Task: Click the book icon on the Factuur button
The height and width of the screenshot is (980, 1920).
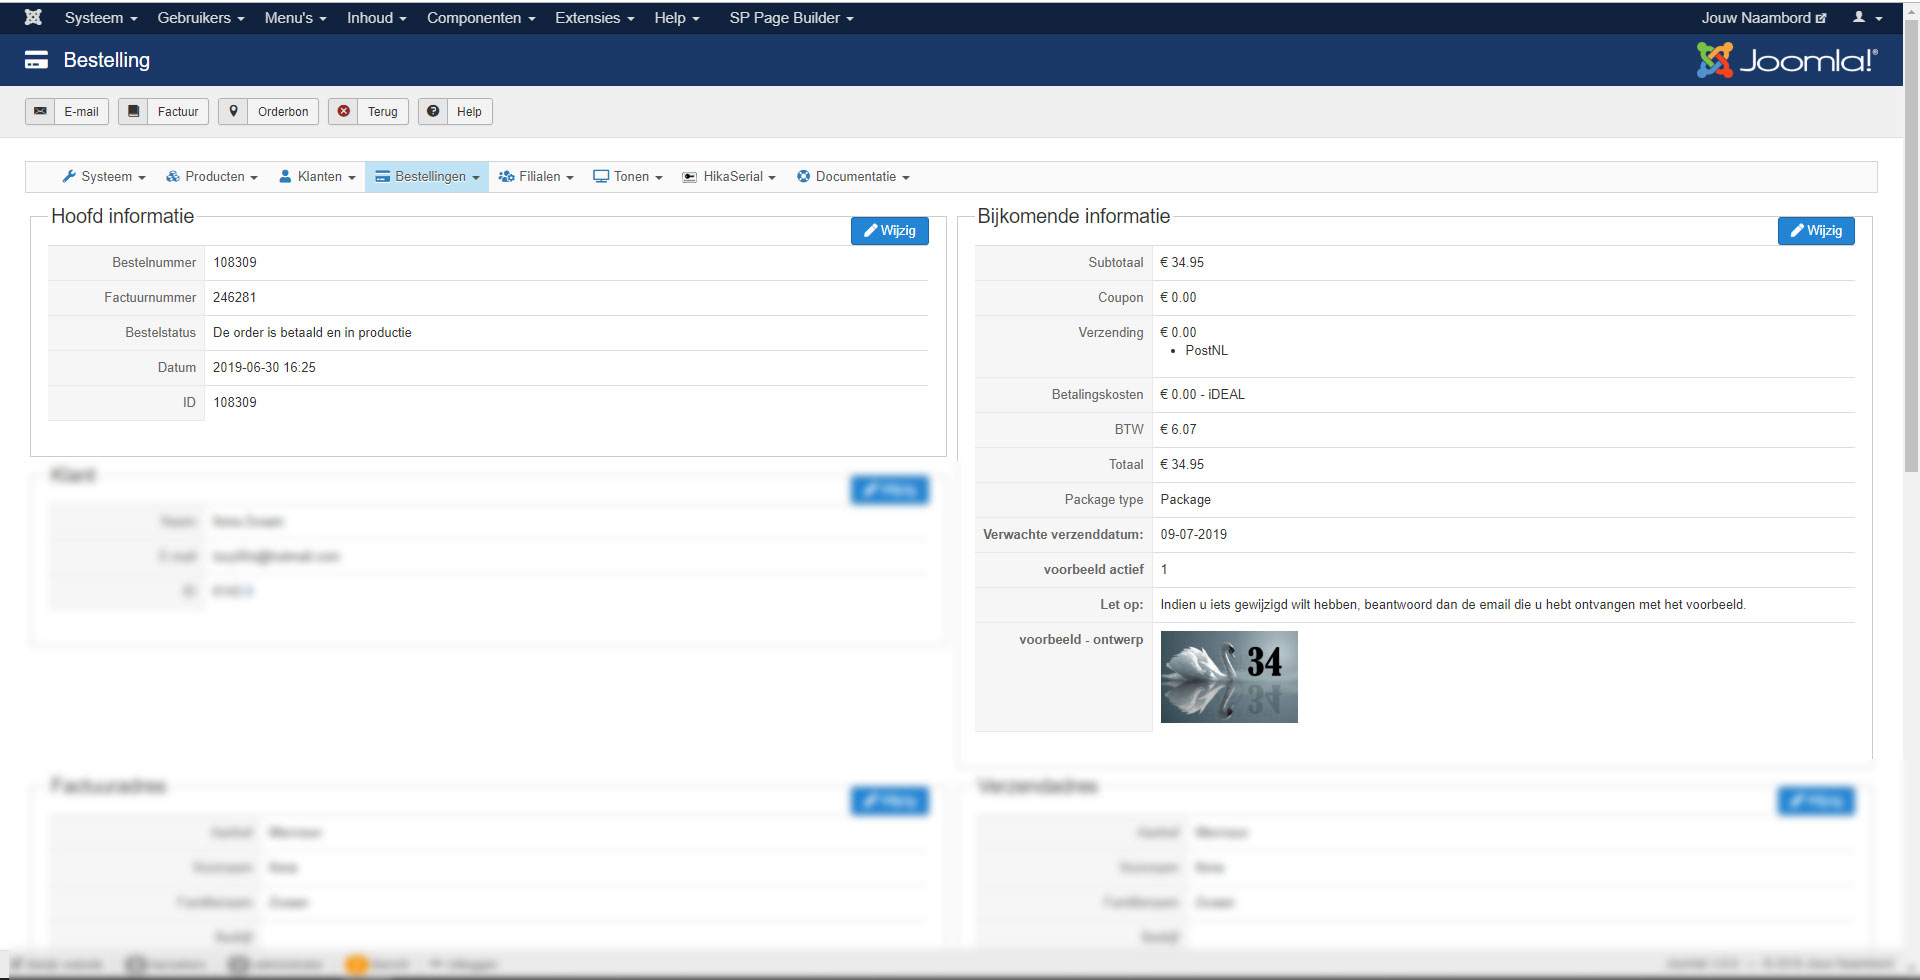Action: 133,111
